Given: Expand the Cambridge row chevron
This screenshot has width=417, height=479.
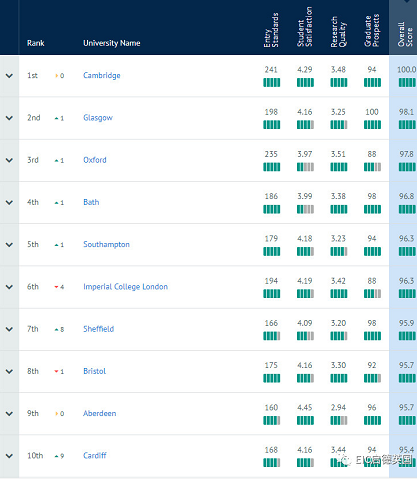Looking at the screenshot, I should click(9, 76).
